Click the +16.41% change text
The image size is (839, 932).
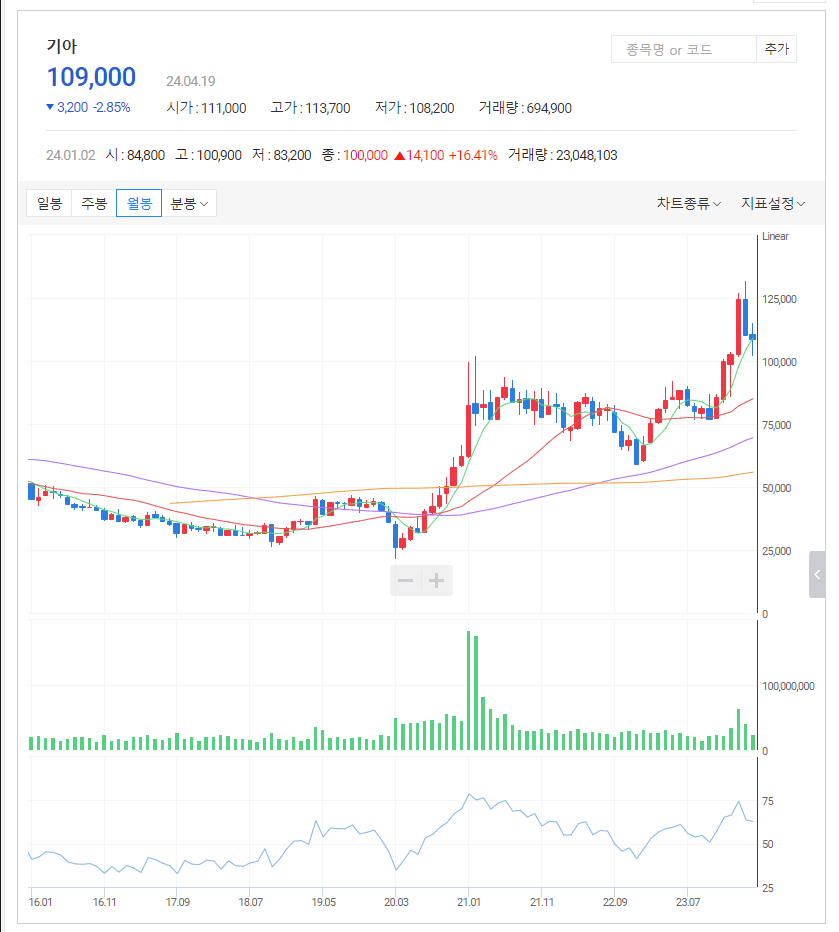[473, 155]
